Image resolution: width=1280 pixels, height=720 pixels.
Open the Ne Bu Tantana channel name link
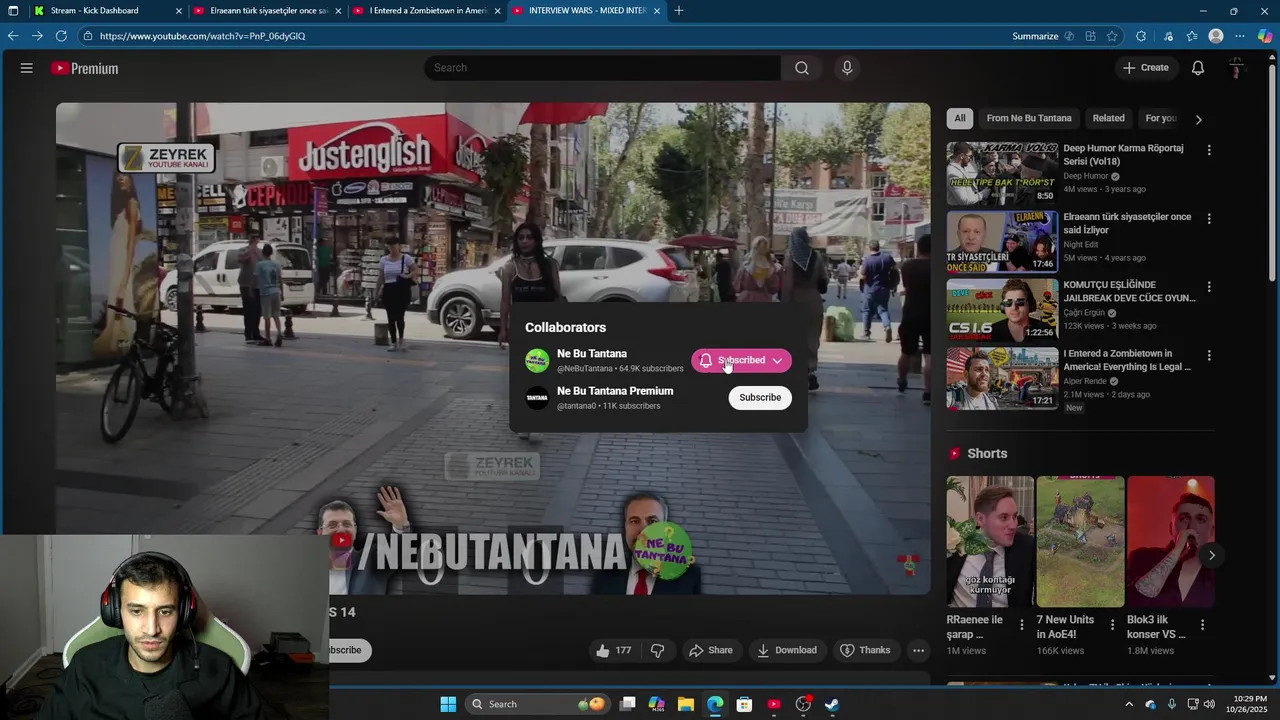(592, 354)
